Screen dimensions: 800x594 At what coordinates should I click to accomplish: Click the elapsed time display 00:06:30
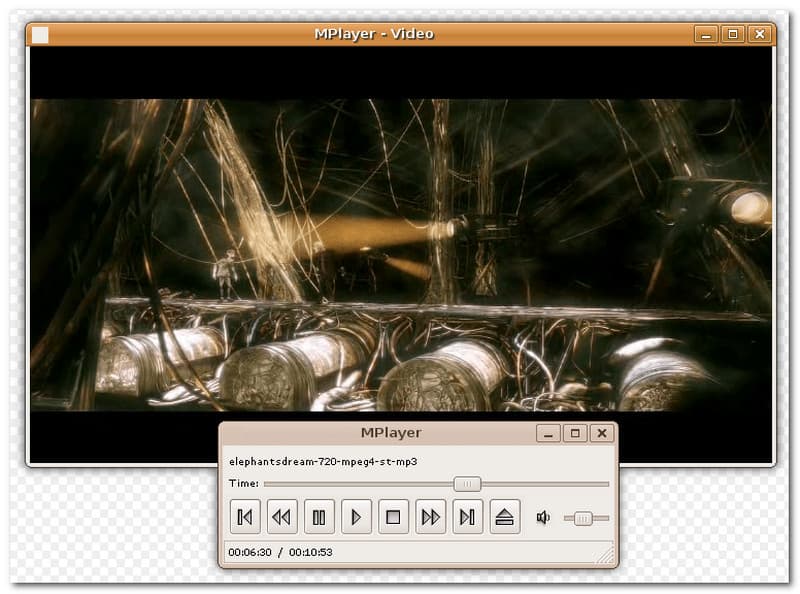pos(249,552)
